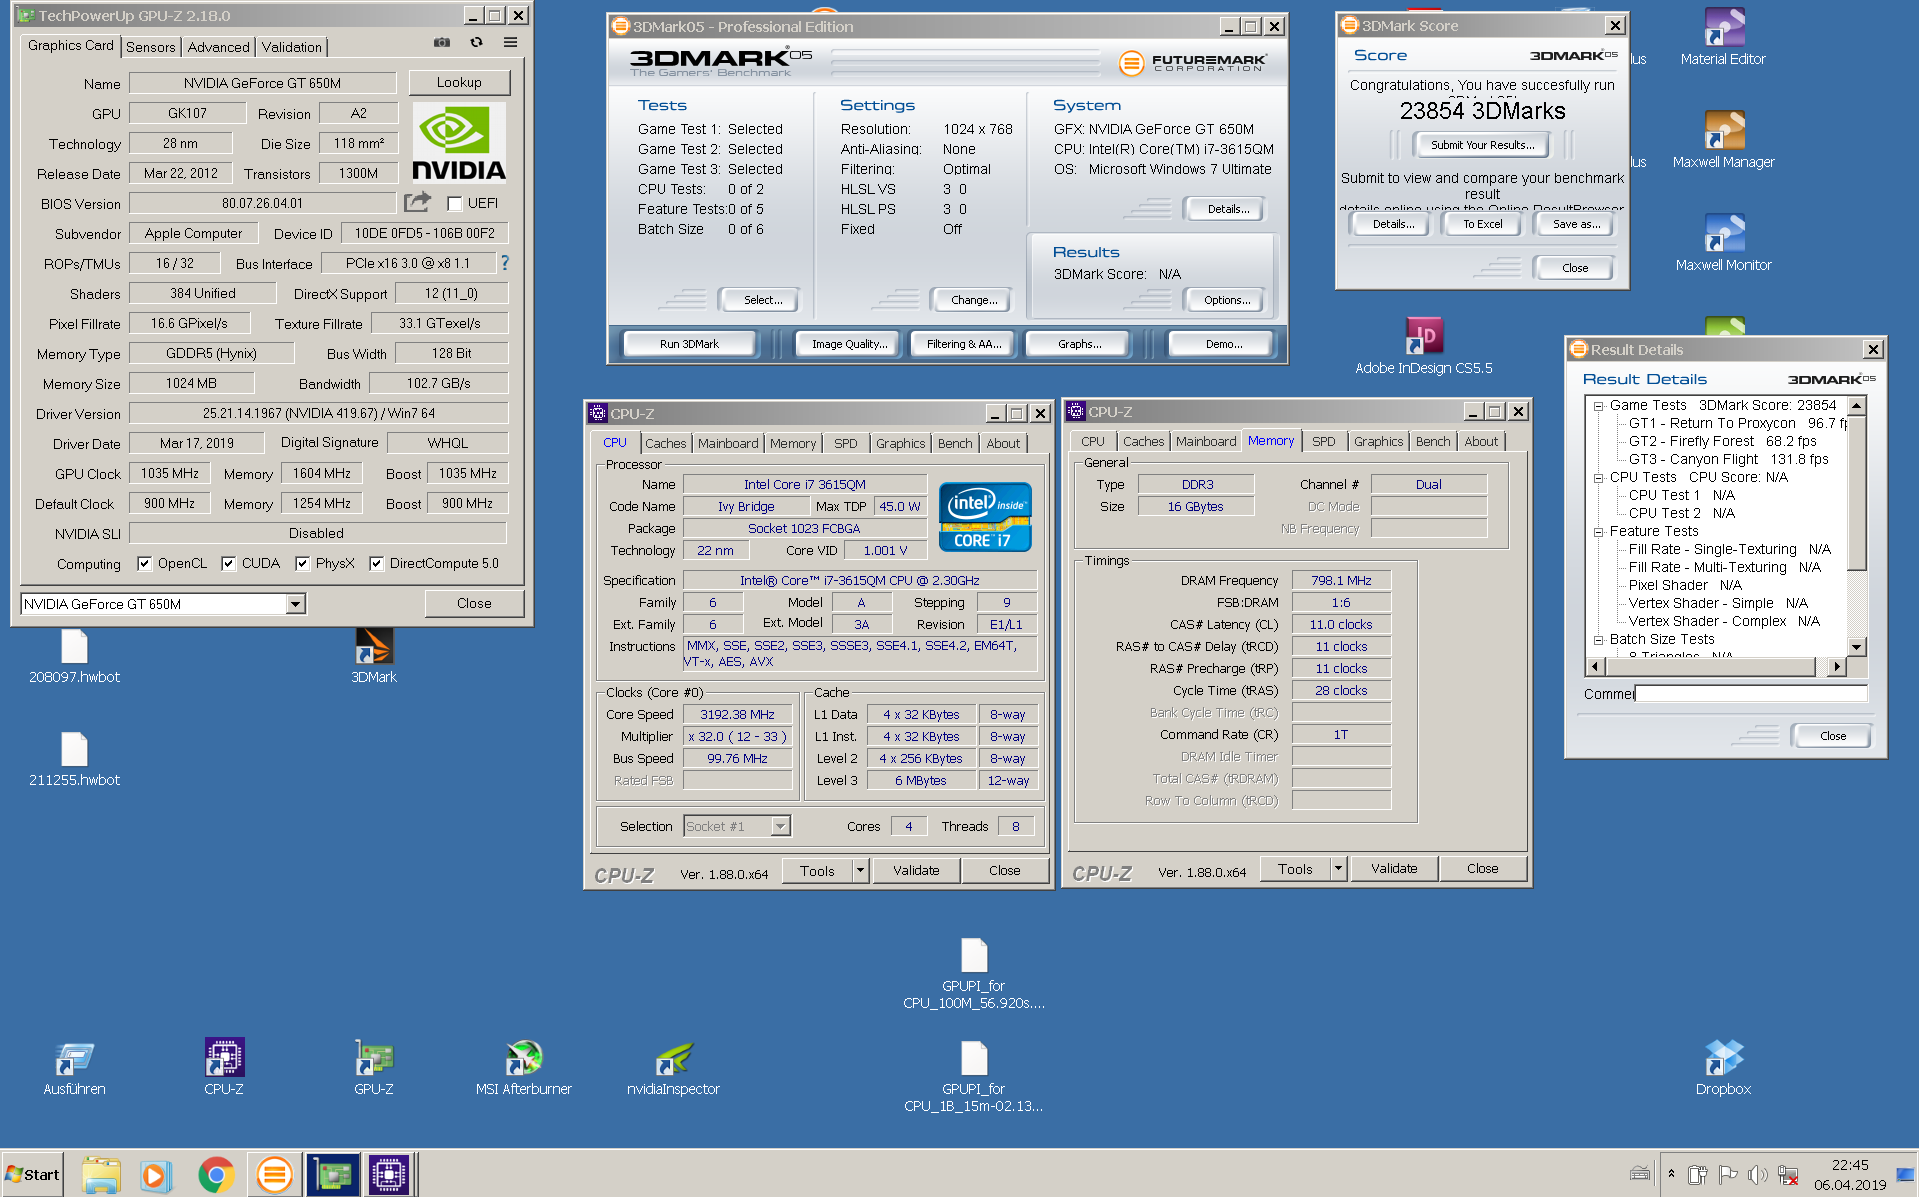Collapse the Feature Tests tree node
The height and width of the screenshot is (1197, 1919).
click(1598, 532)
